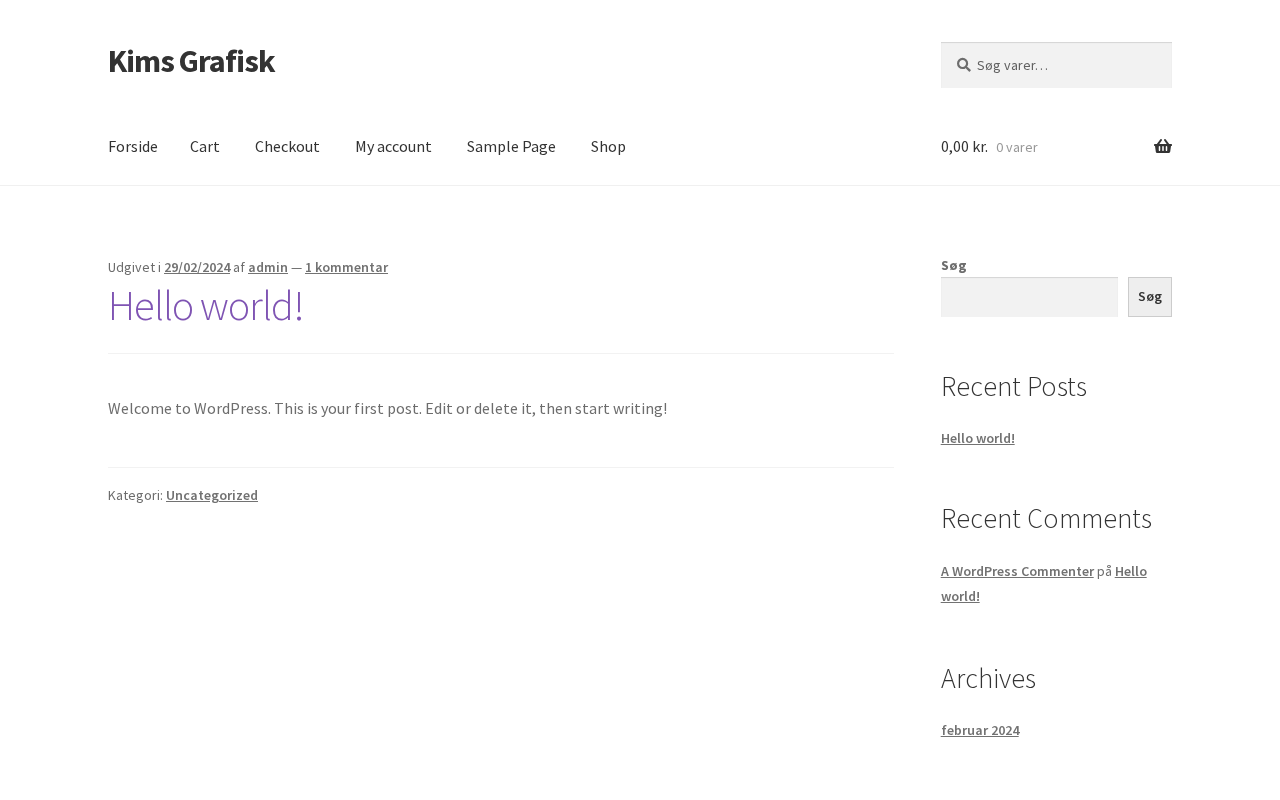The height and width of the screenshot is (800, 1280).
Task: Select the Uncategorized category link
Action: (x=212, y=495)
